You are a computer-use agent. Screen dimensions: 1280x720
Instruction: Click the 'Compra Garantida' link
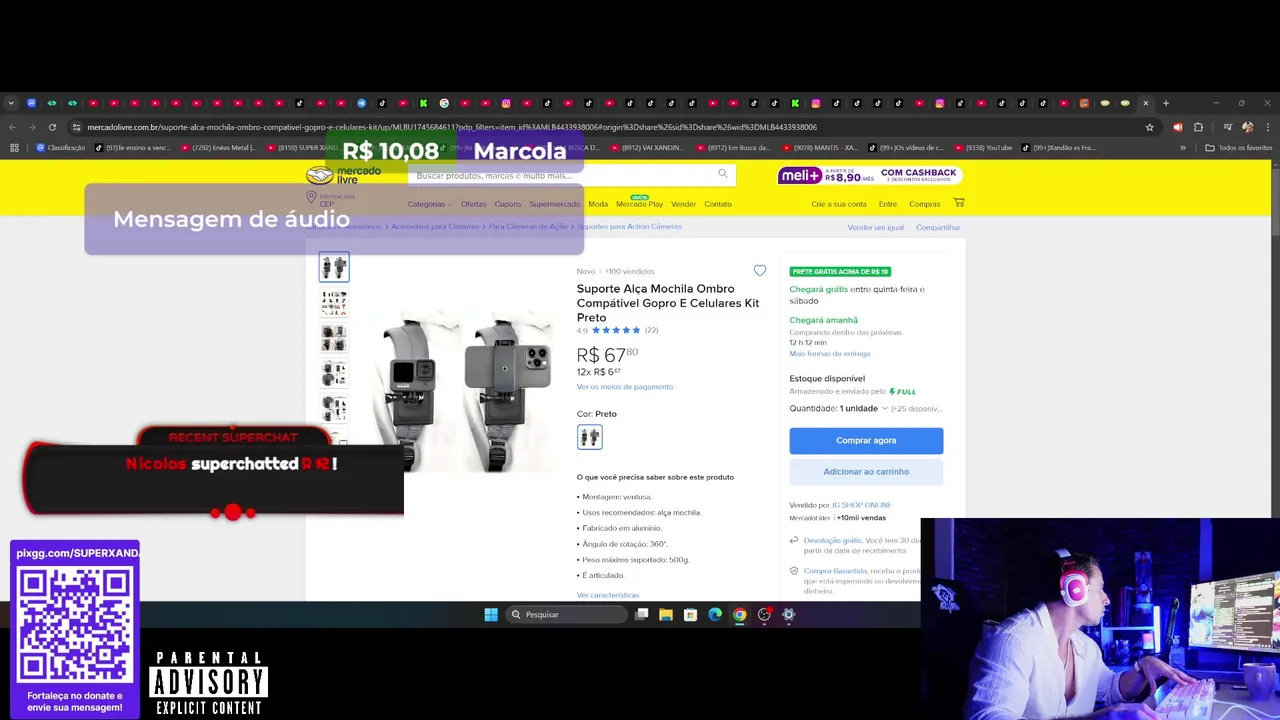pyautogui.click(x=835, y=570)
